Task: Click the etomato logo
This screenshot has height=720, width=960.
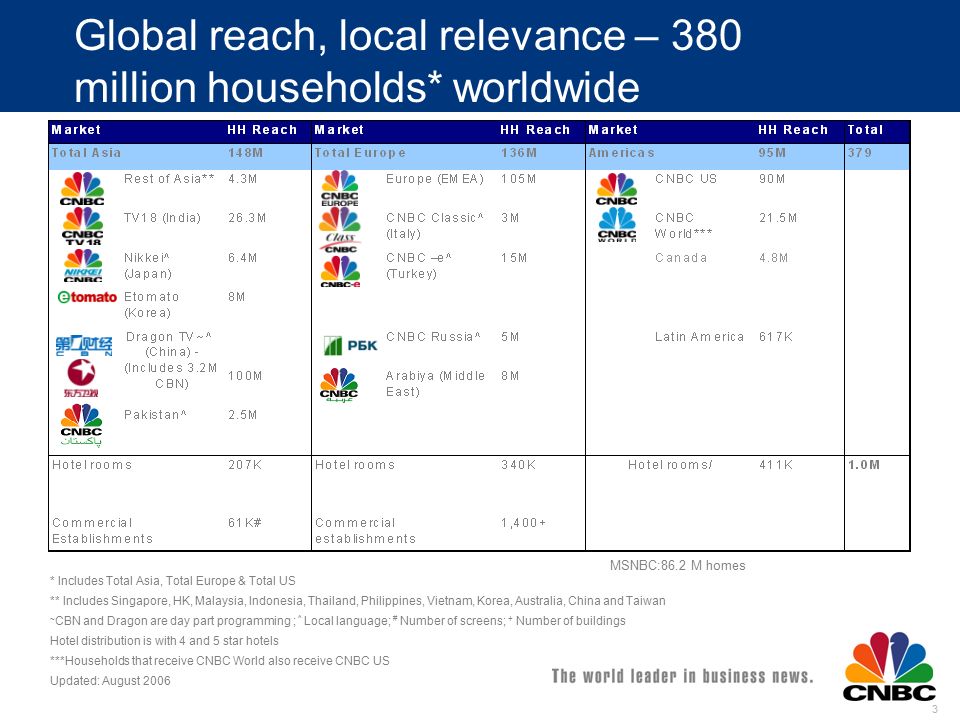Action: click(x=87, y=297)
